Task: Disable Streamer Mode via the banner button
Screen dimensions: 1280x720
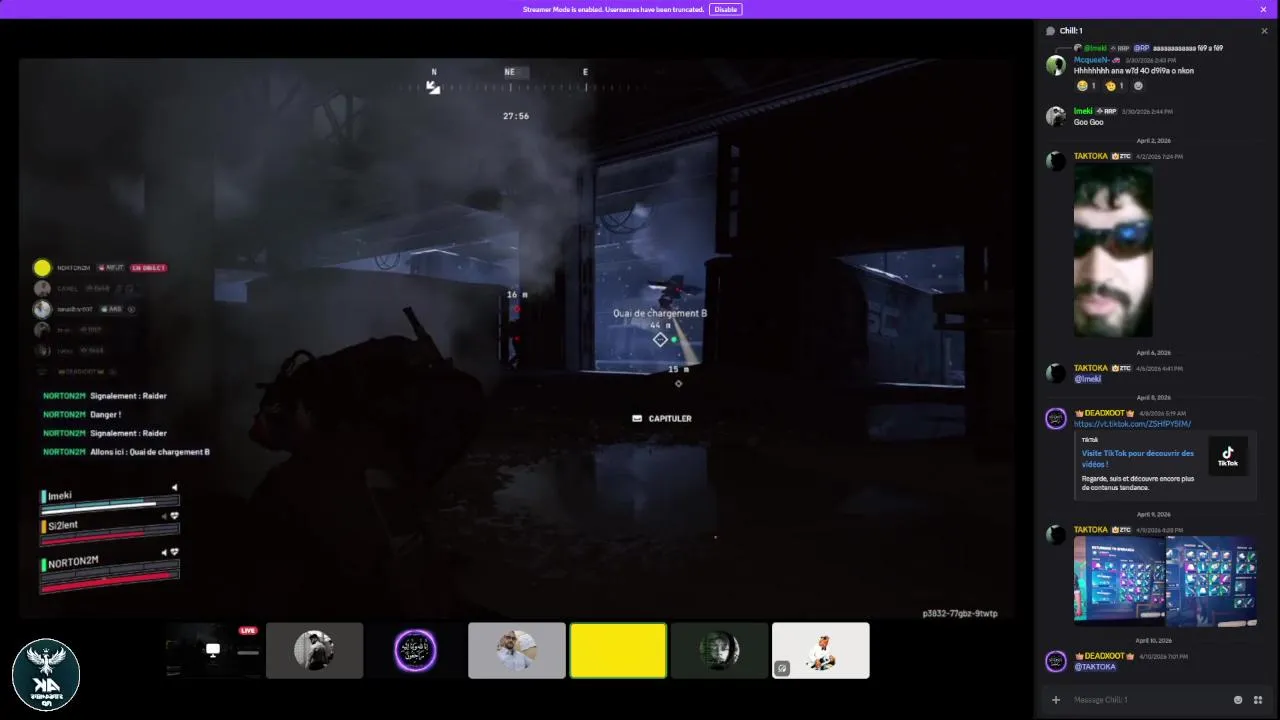Action: click(x=726, y=9)
